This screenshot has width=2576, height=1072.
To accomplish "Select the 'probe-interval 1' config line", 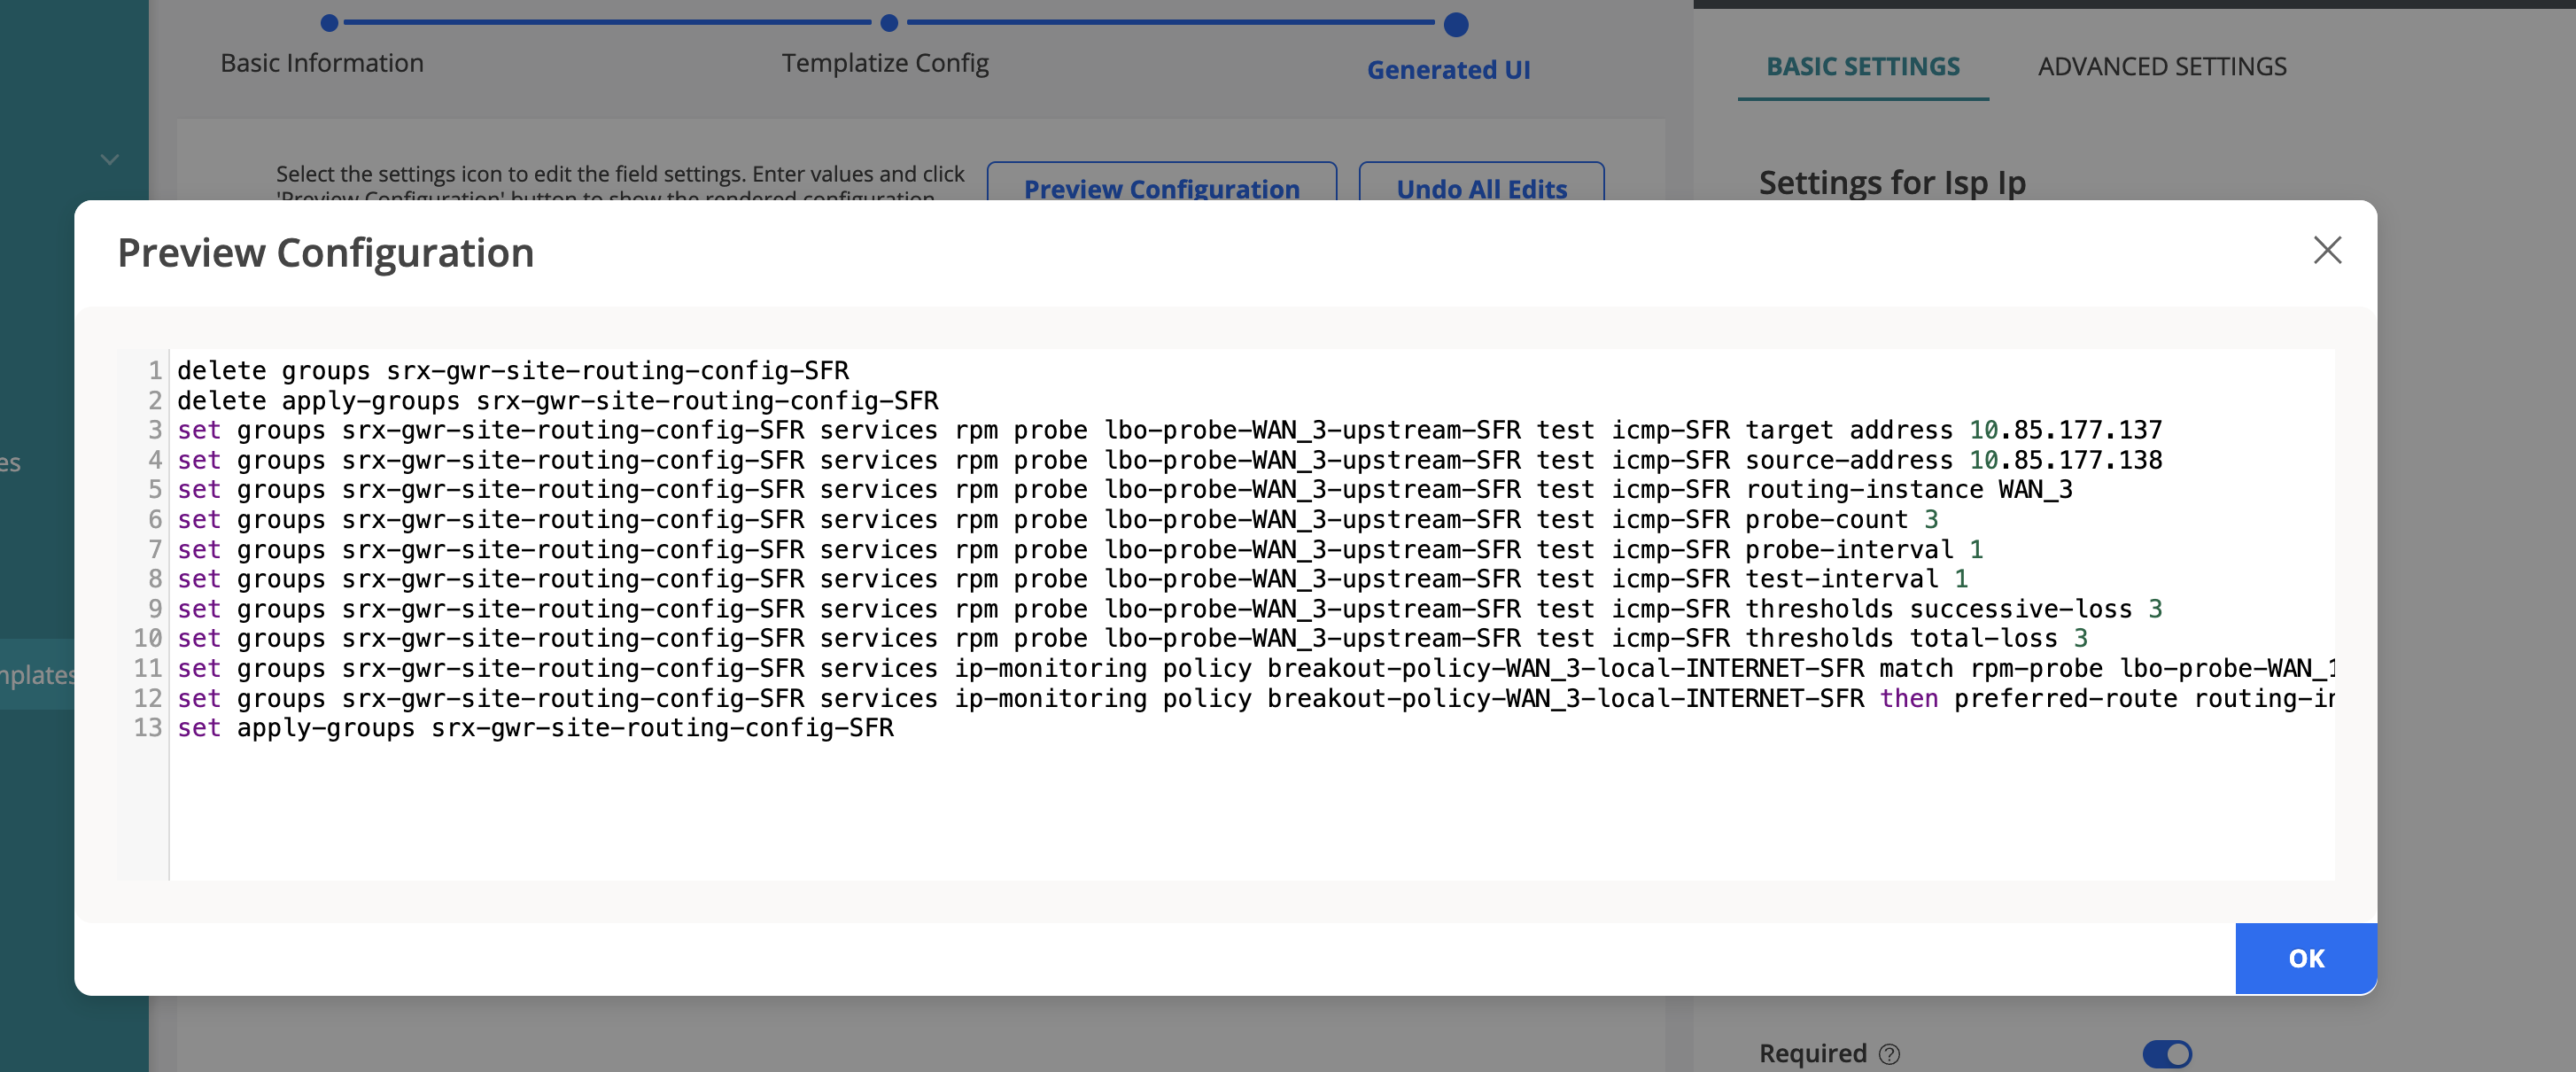I will coord(1080,550).
